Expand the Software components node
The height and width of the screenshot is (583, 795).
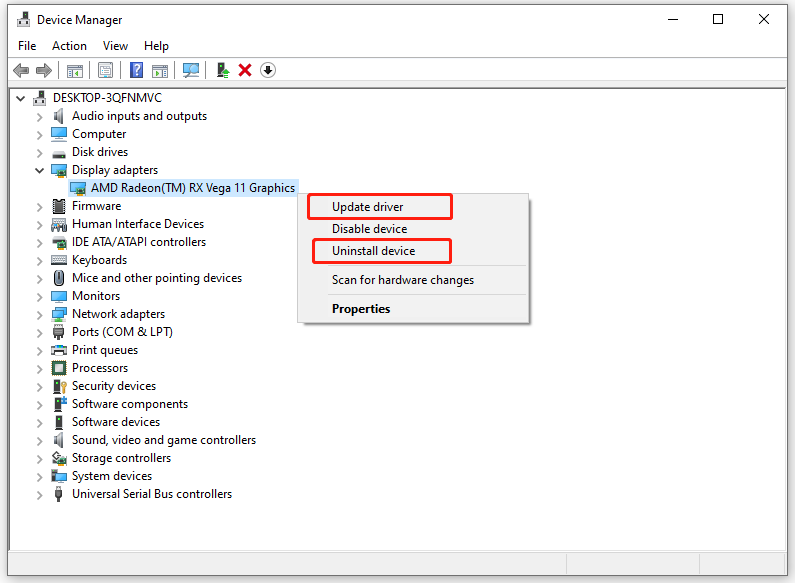[40, 405]
